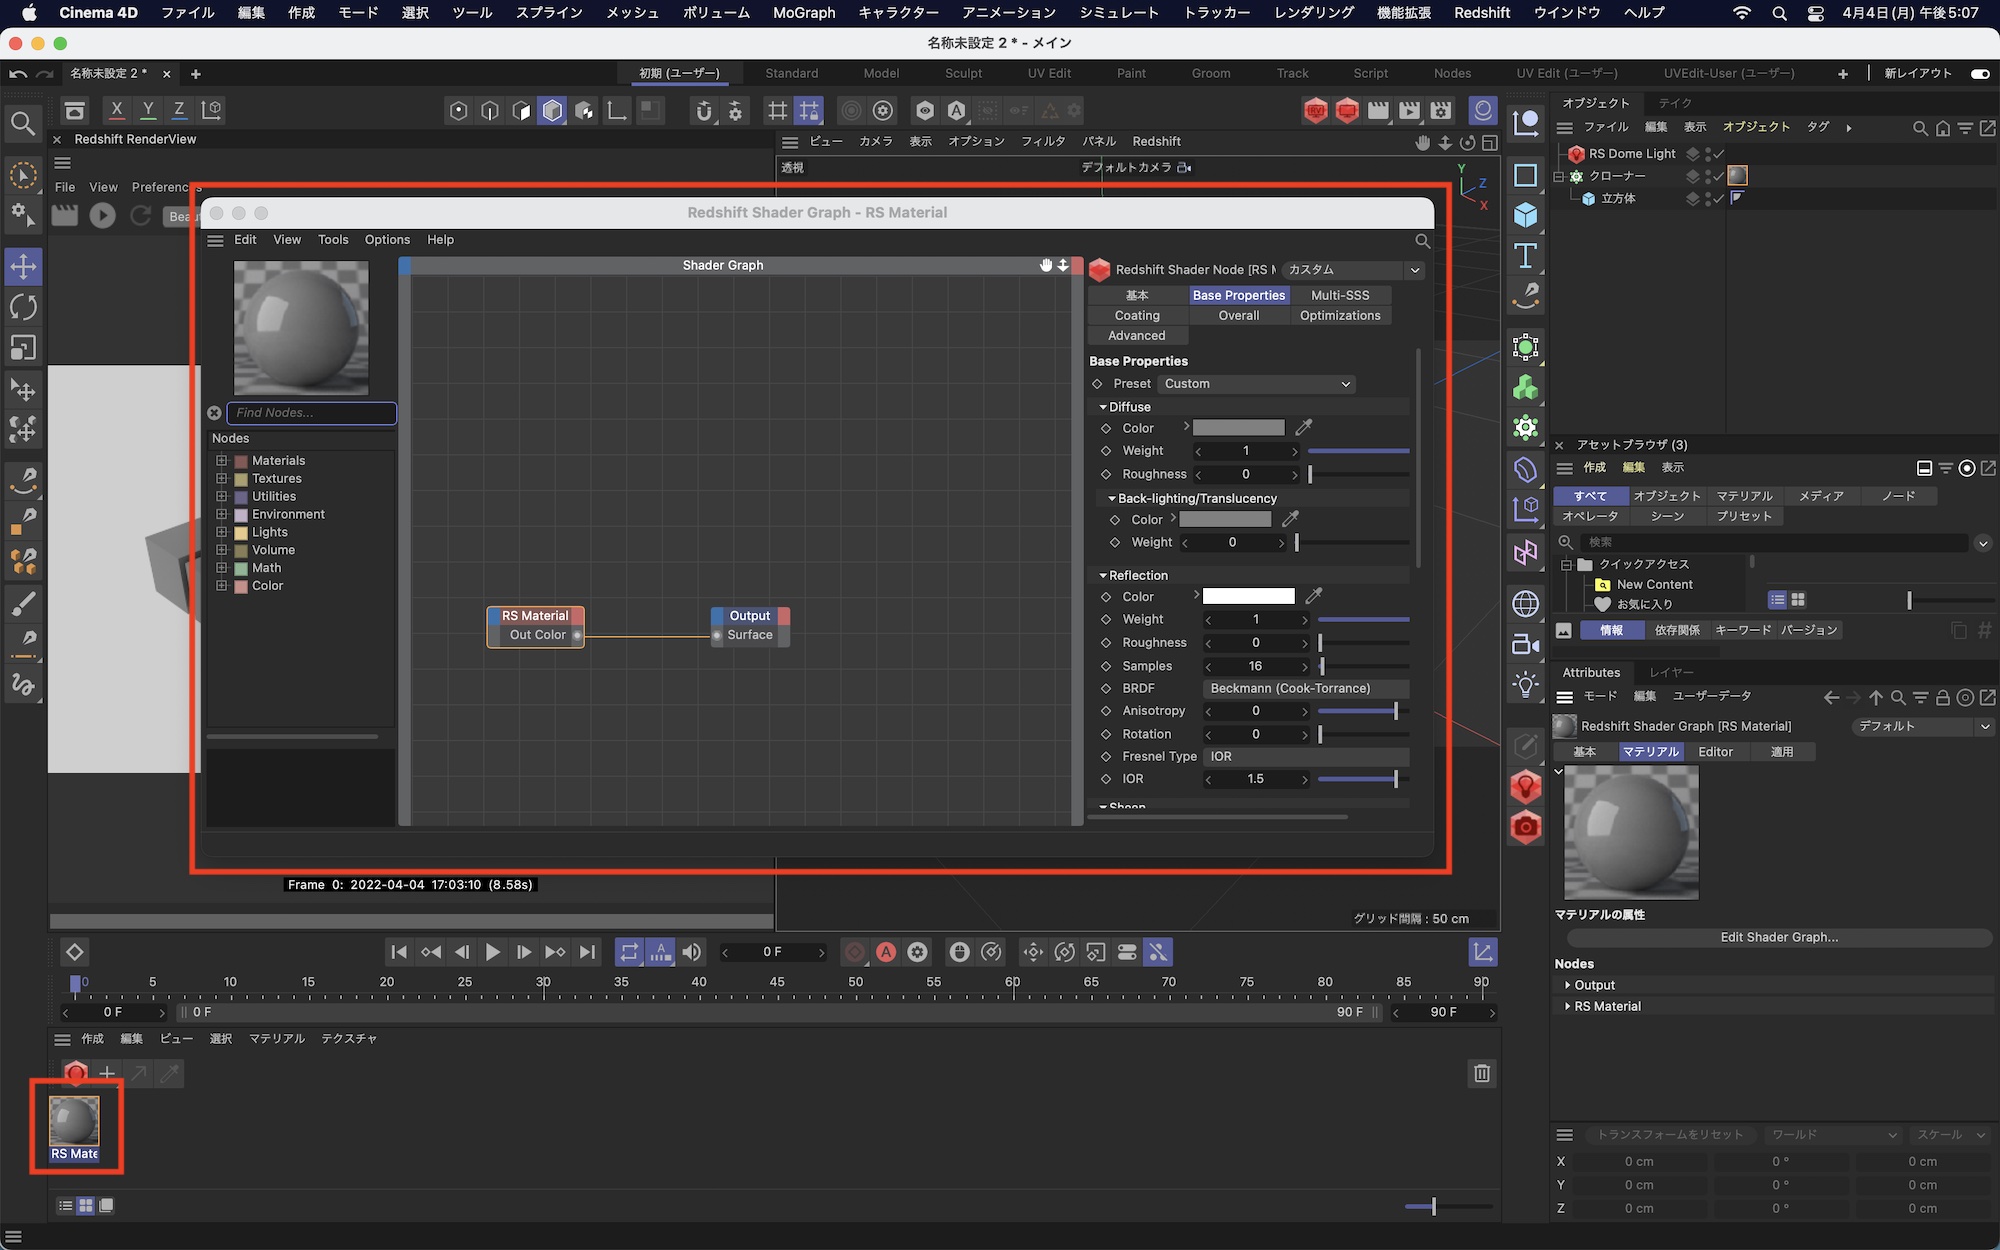Click the Diffuse Color eyedropper icon
The width and height of the screenshot is (2000, 1250).
pos(1304,428)
